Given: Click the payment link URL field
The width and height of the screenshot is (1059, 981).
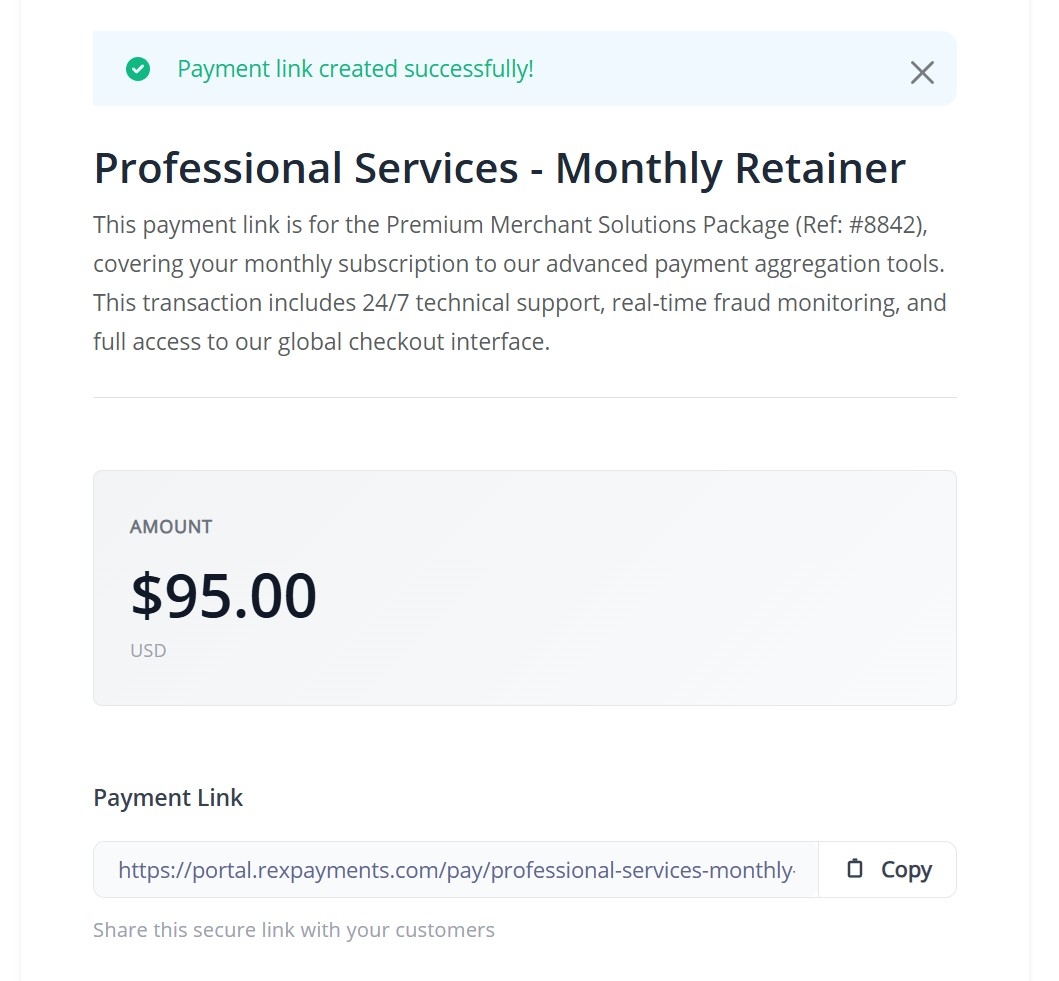Looking at the screenshot, I should point(456,870).
